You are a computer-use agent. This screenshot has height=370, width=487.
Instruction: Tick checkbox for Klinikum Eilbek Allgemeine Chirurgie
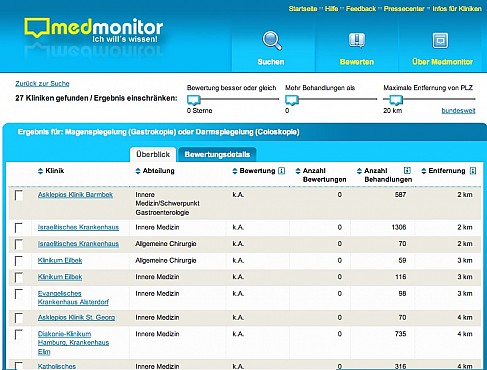point(19,261)
